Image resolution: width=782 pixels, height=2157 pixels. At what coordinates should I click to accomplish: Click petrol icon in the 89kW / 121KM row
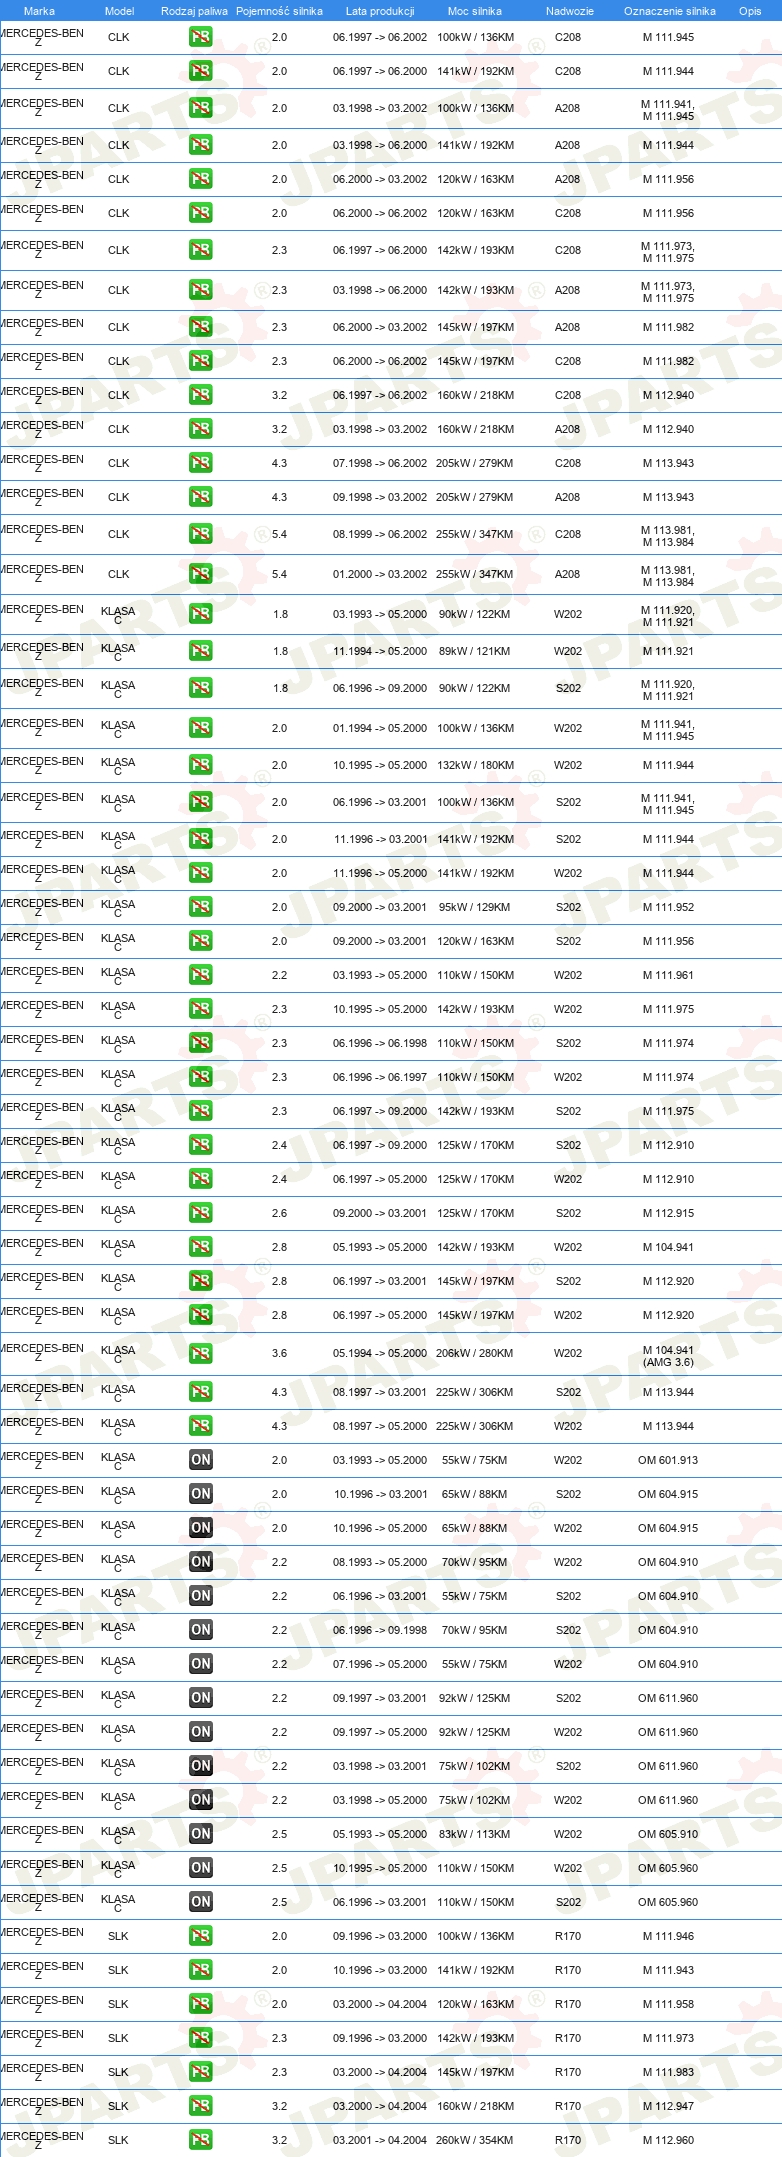[201, 651]
